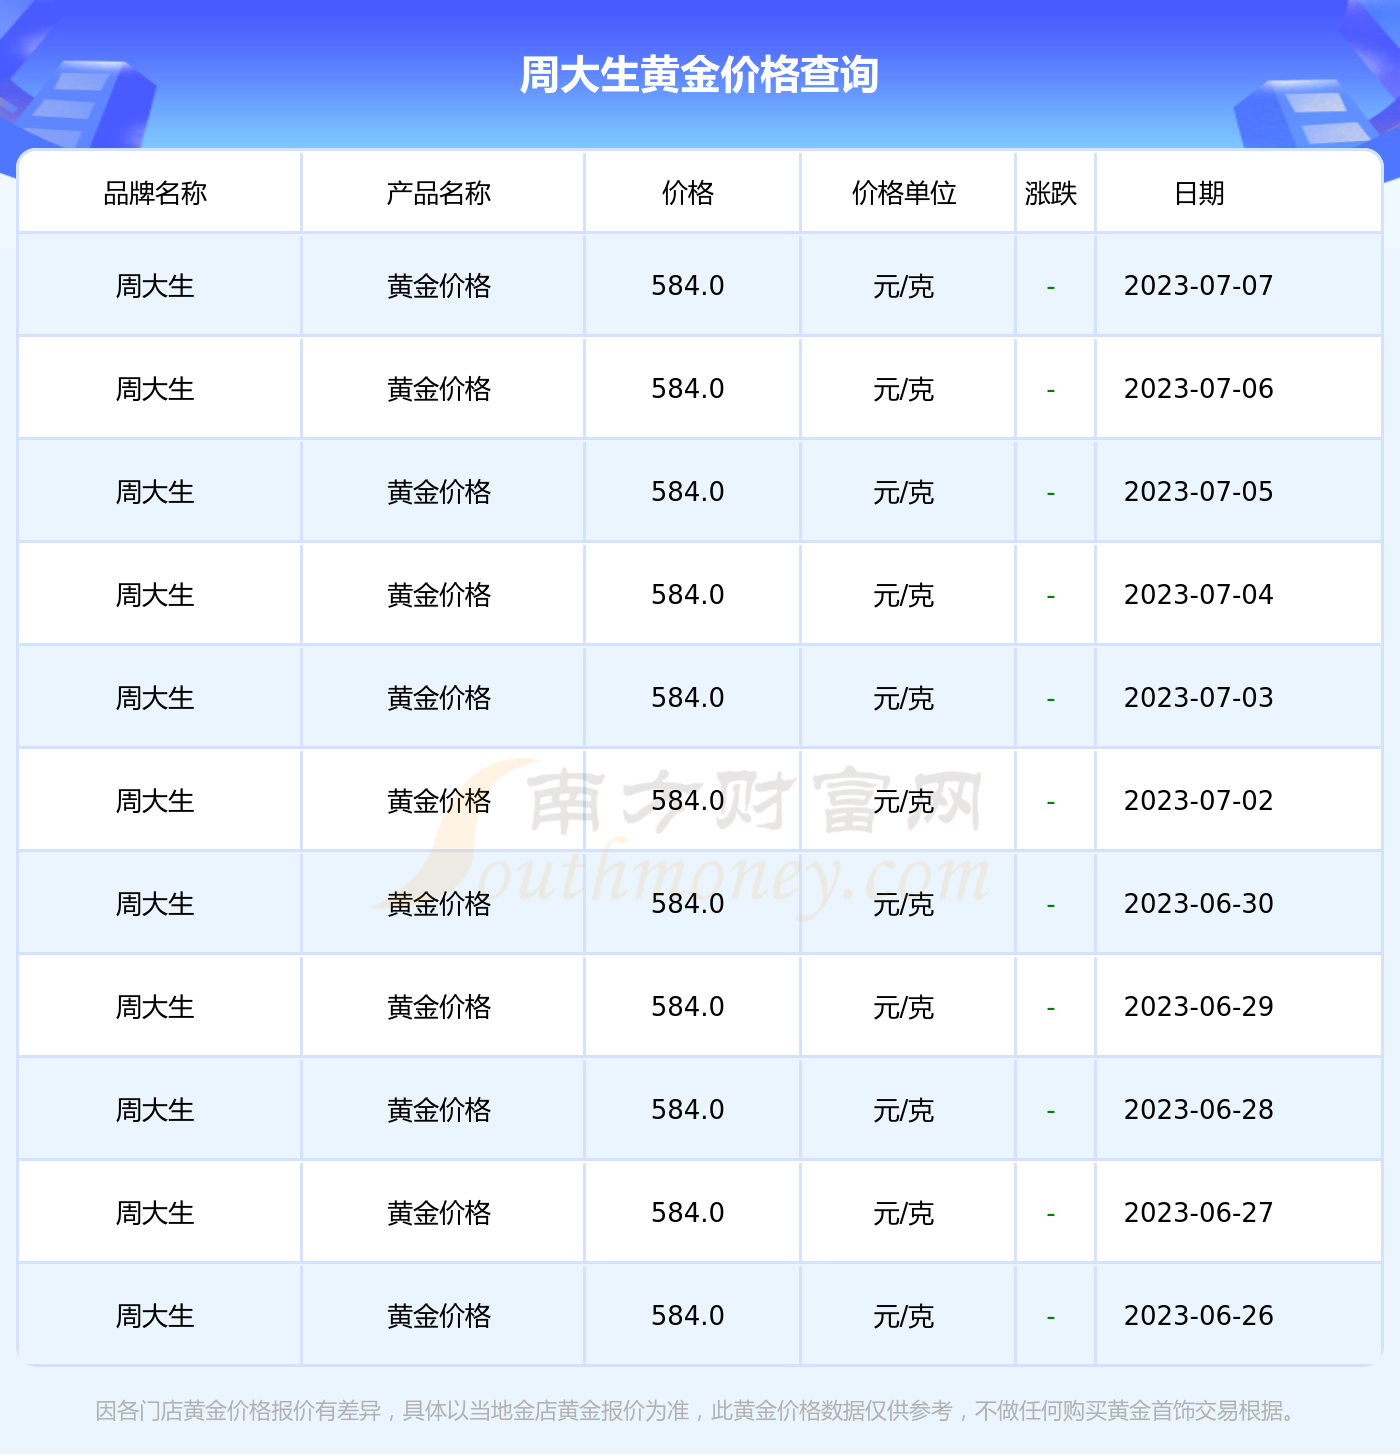This screenshot has width=1400, height=1455.
Task: Click price 584.0 in the 2023-07-07 row
Action: [x=688, y=286]
